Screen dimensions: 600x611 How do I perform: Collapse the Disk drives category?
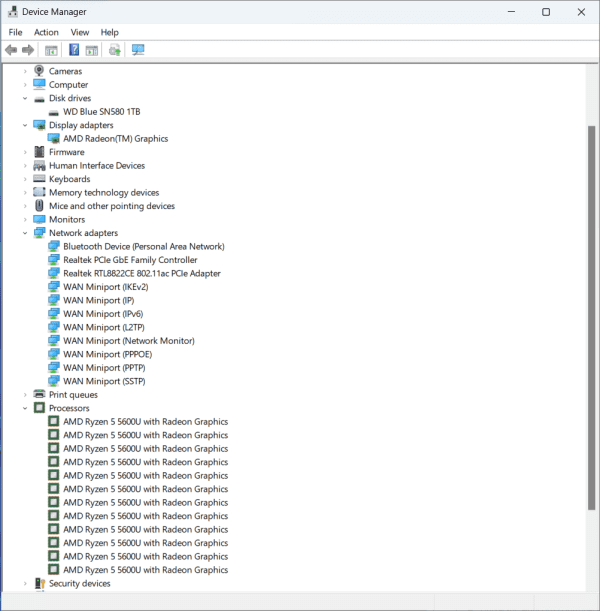click(25, 98)
